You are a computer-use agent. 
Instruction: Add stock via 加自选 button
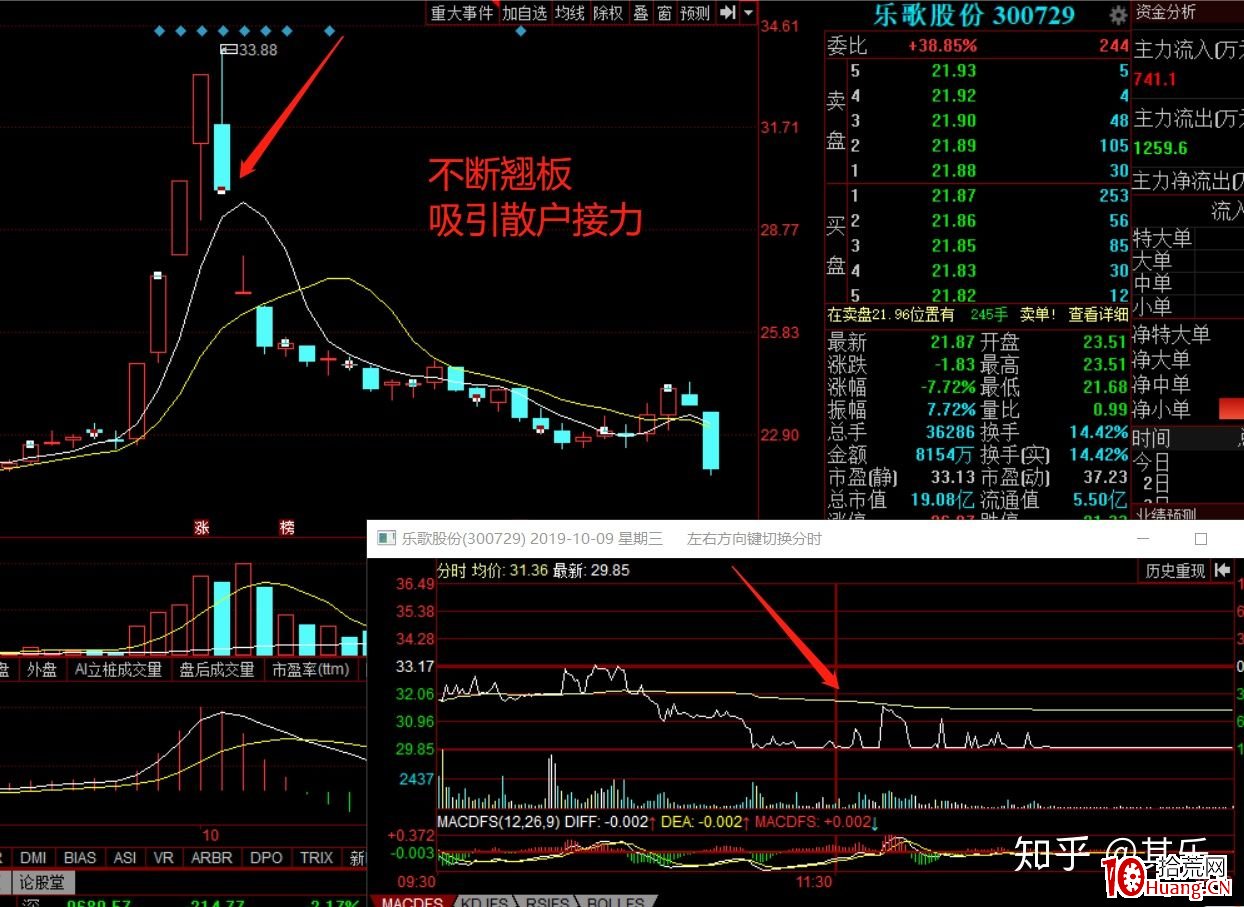(x=525, y=12)
